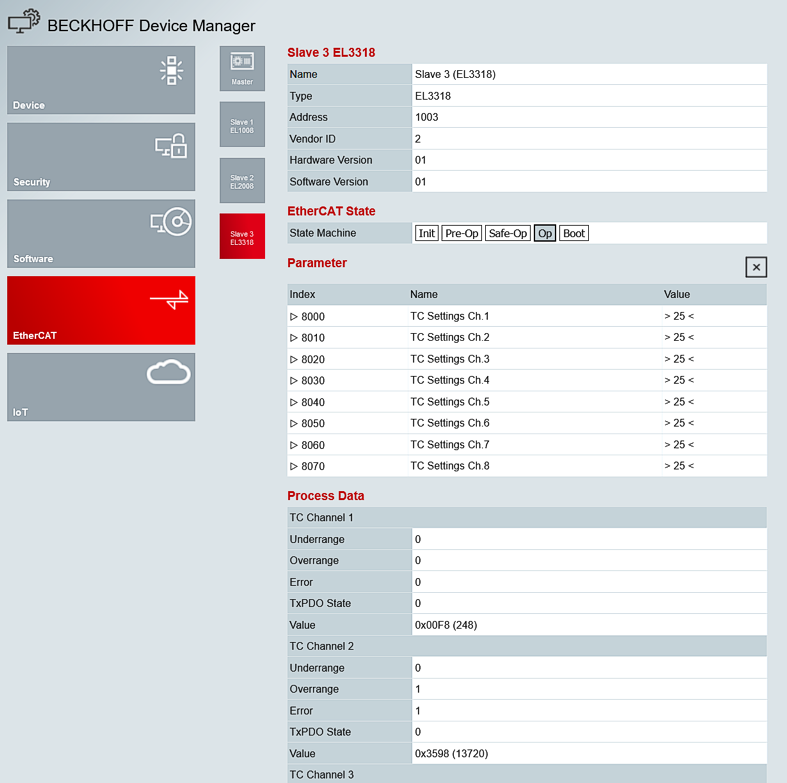Expand index 8030 TC Settings Ch.4
This screenshot has height=783, width=787.
[294, 380]
